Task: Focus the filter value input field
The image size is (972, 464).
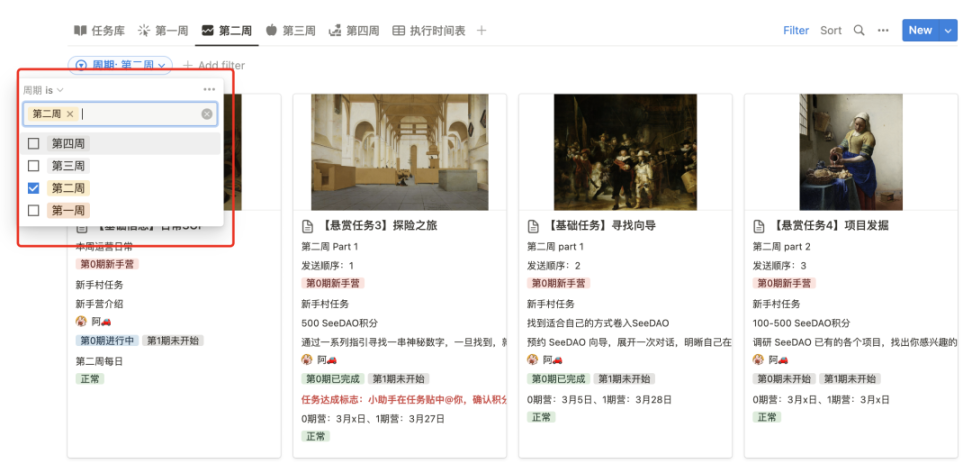Action: [x=120, y=114]
